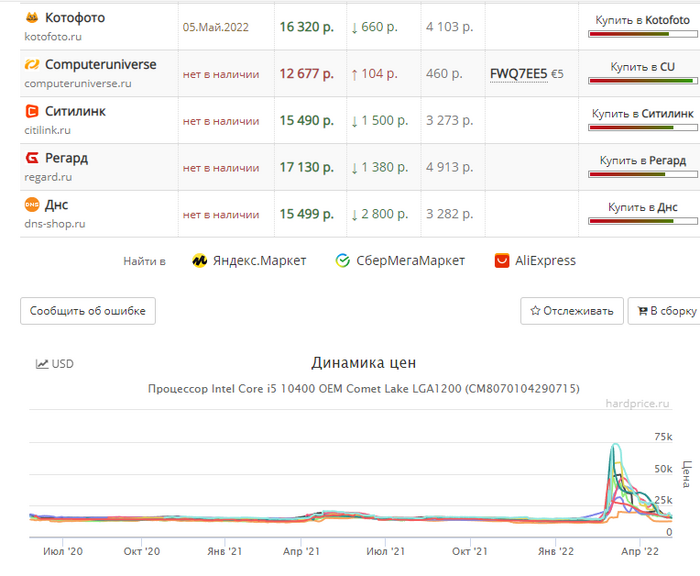Click kotofoto.ru domain text
The height and width of the screenshot is (576, 700).
[x=53, y=37]
